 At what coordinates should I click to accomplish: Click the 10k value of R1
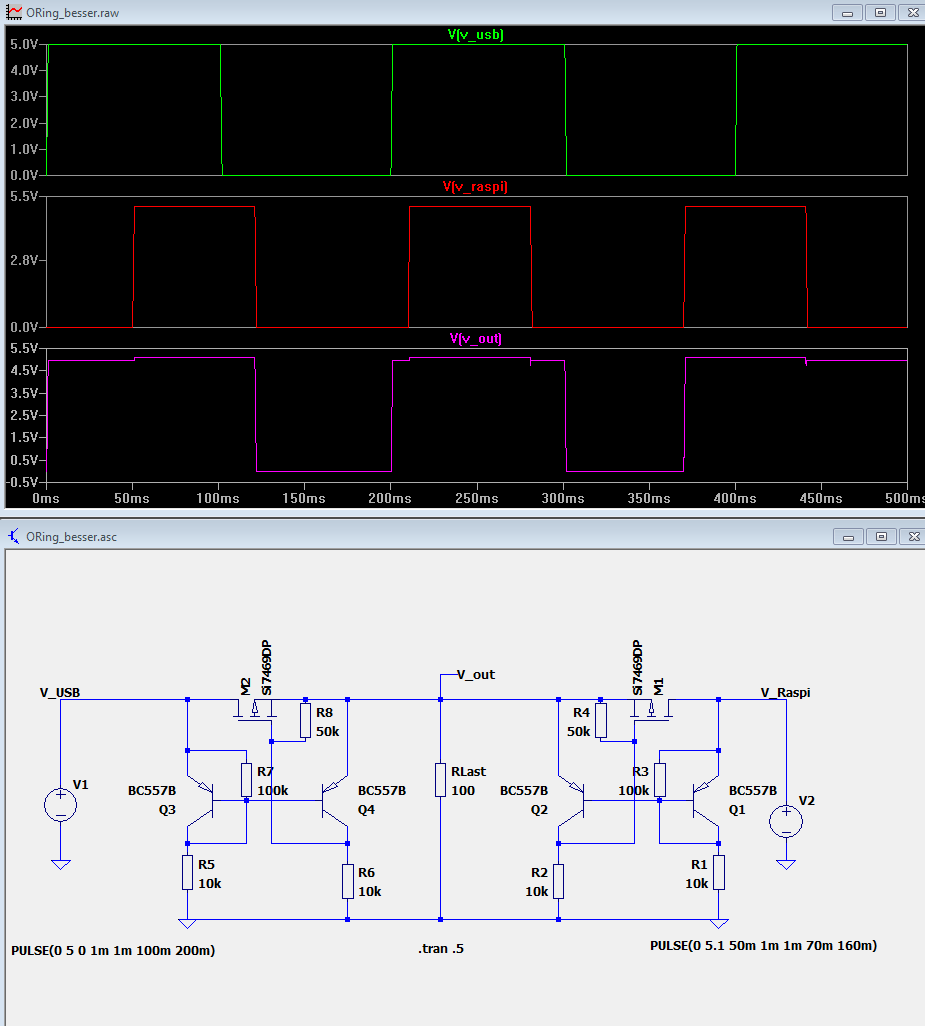click(x=697, y=883)
